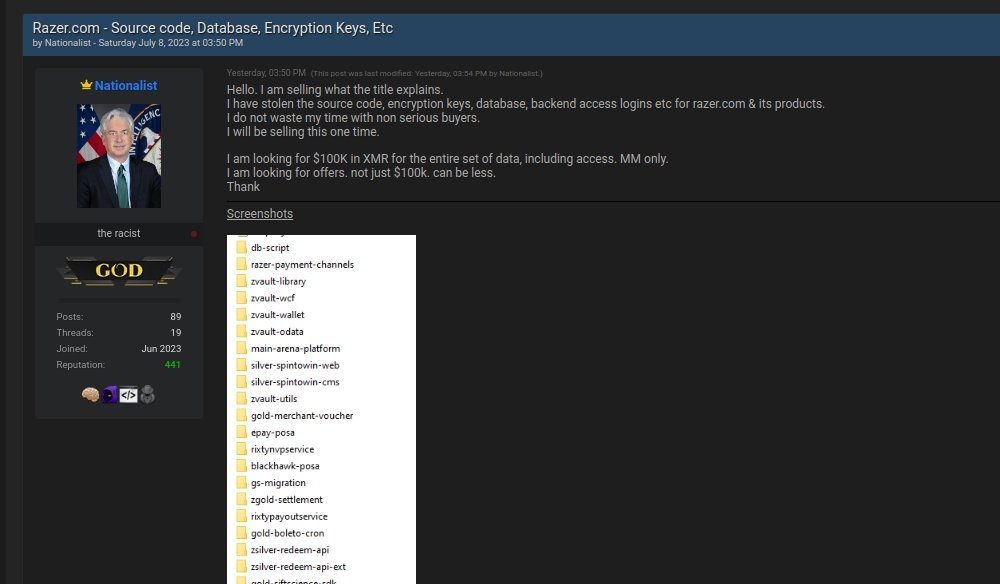Viewport: 1000px width, 584px height.
Task: Click the main-arena-platform folder icon
Action: point(241,348)
